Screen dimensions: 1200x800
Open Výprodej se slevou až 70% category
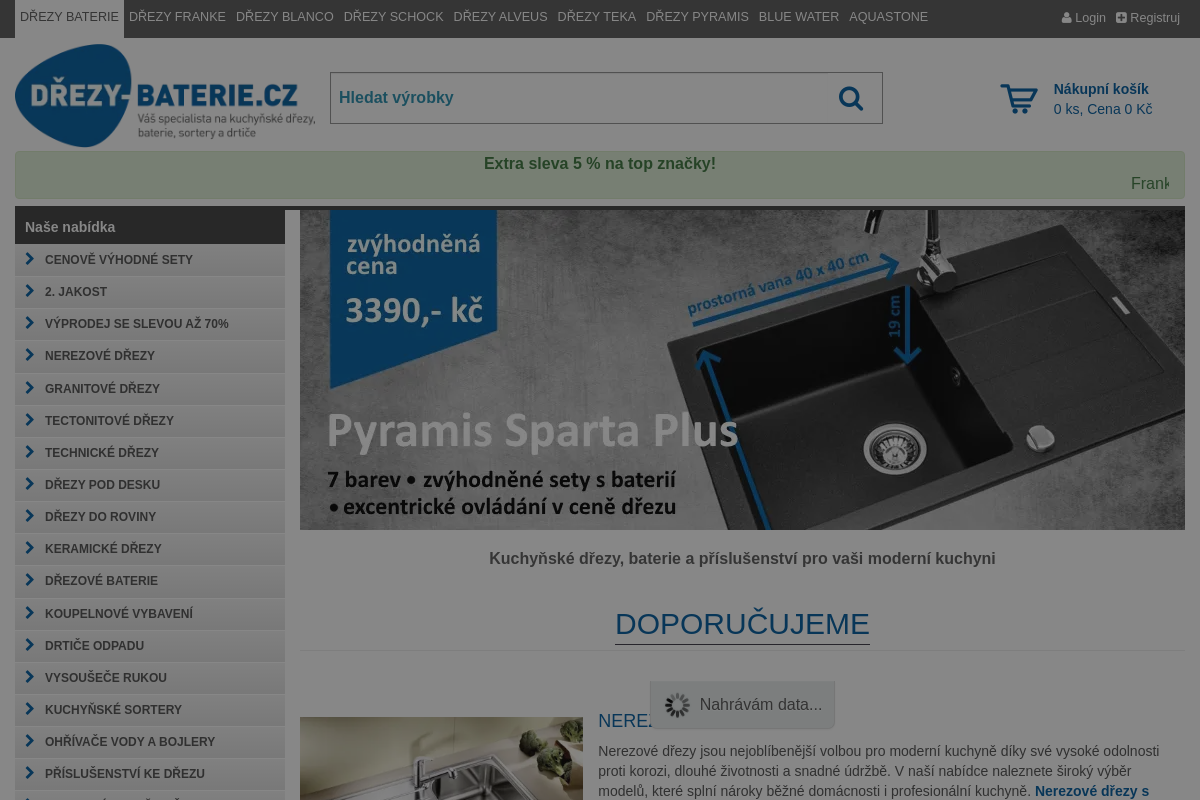[x=150, y=324]
